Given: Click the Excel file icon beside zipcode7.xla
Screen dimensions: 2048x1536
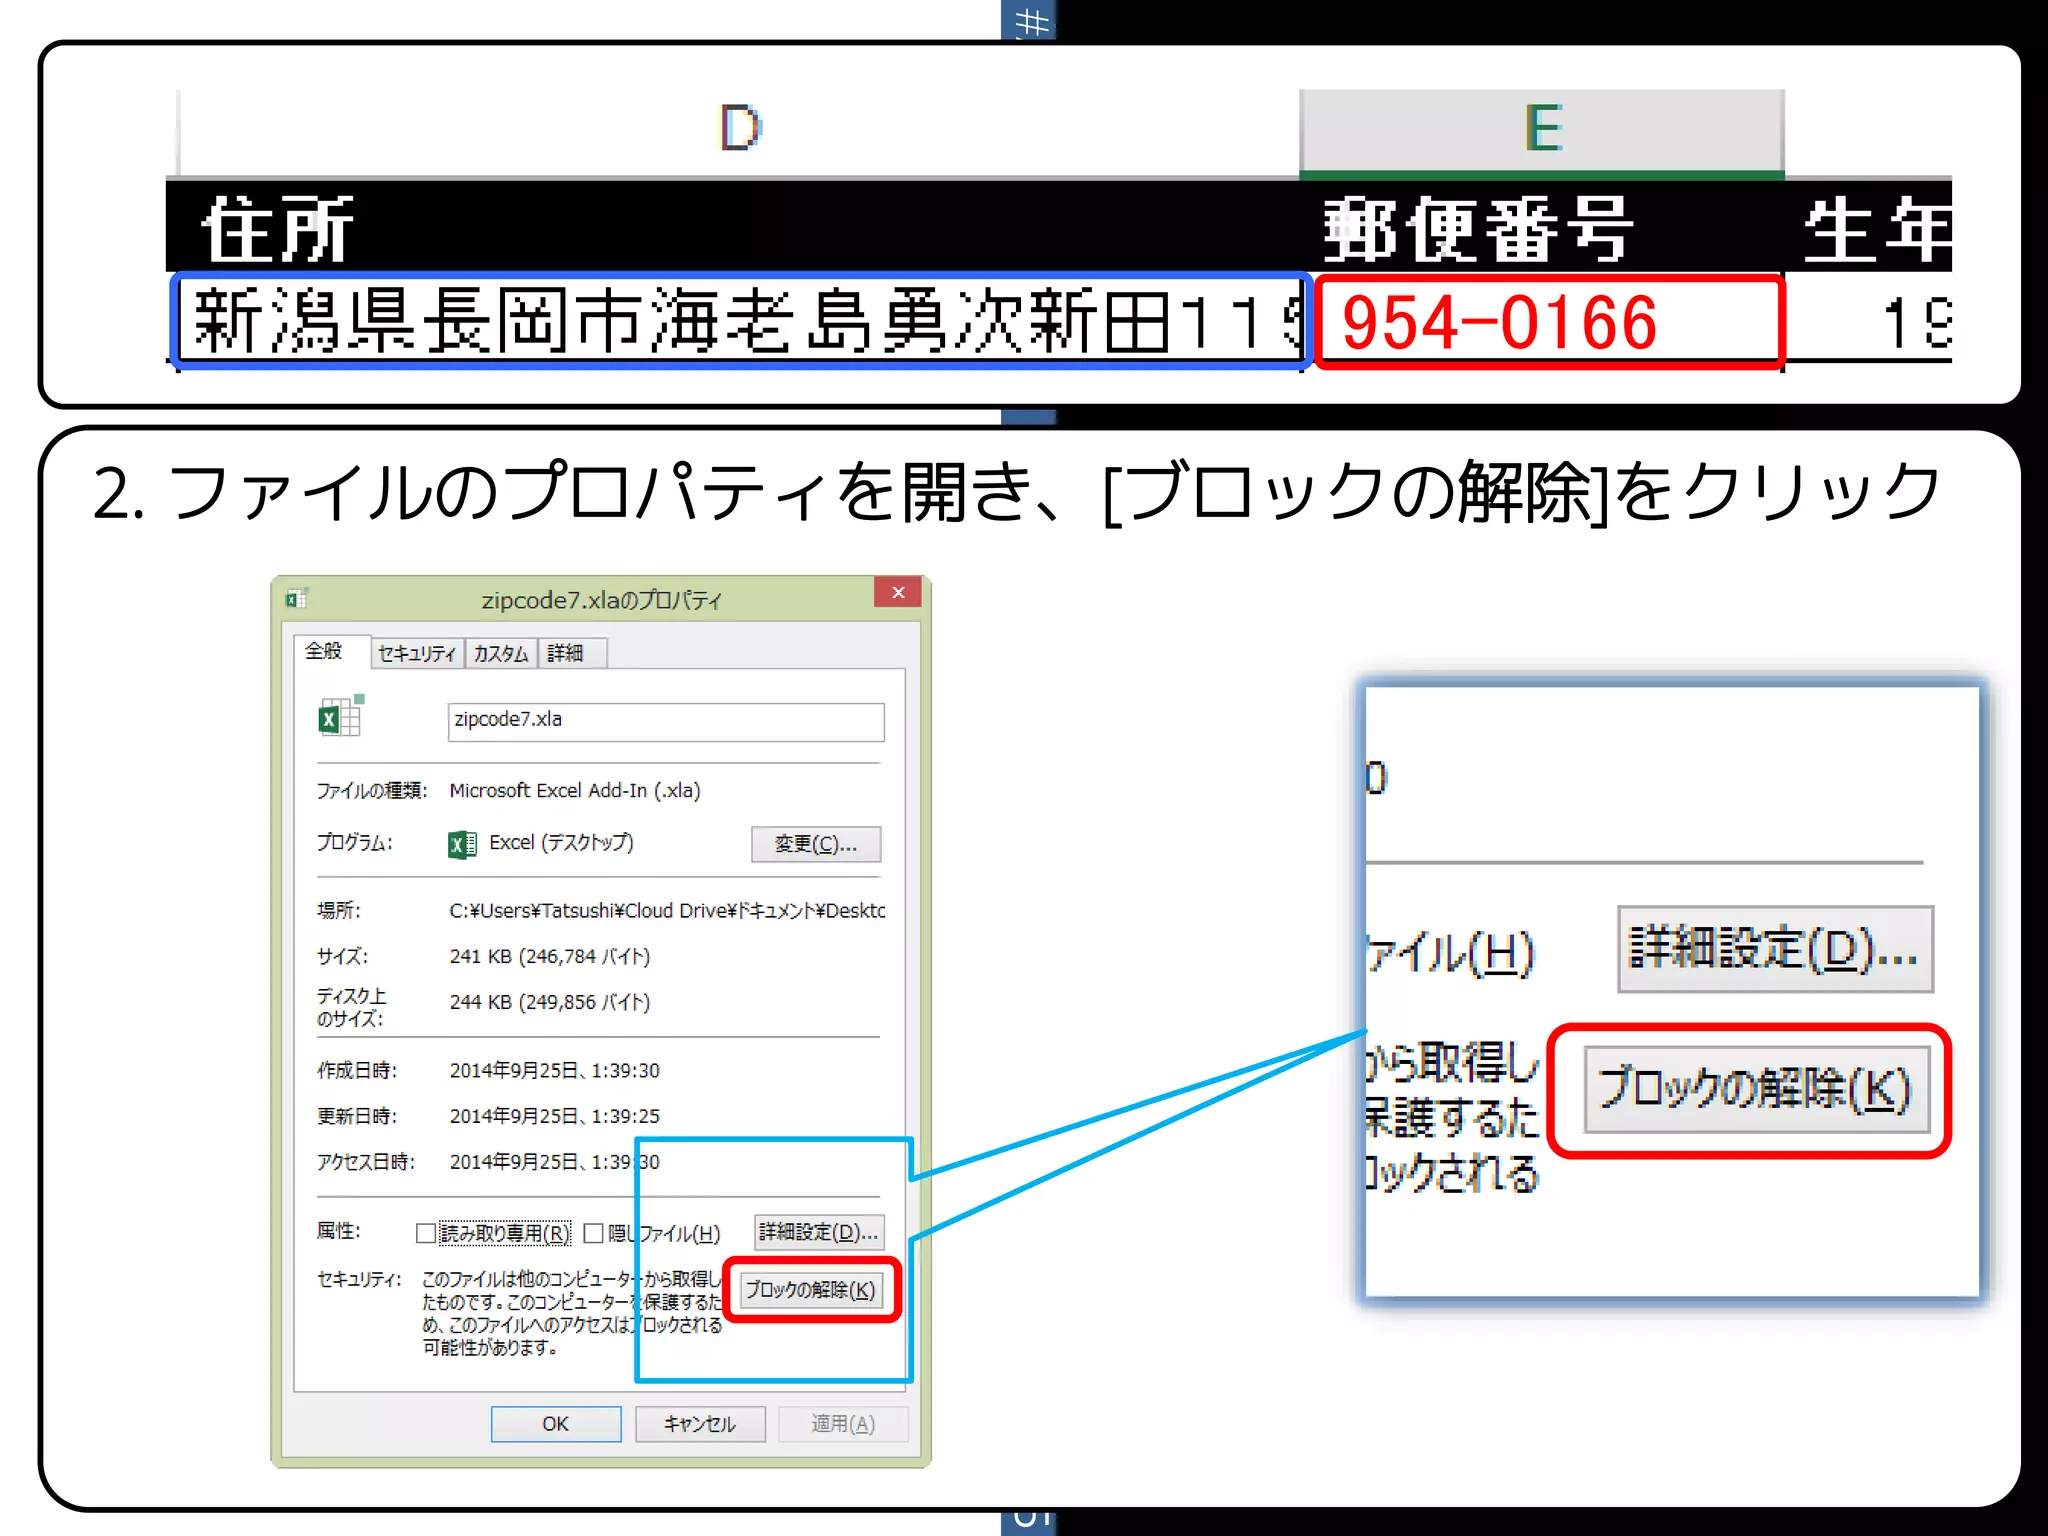Looking at the screenshot, I should 340,715.
